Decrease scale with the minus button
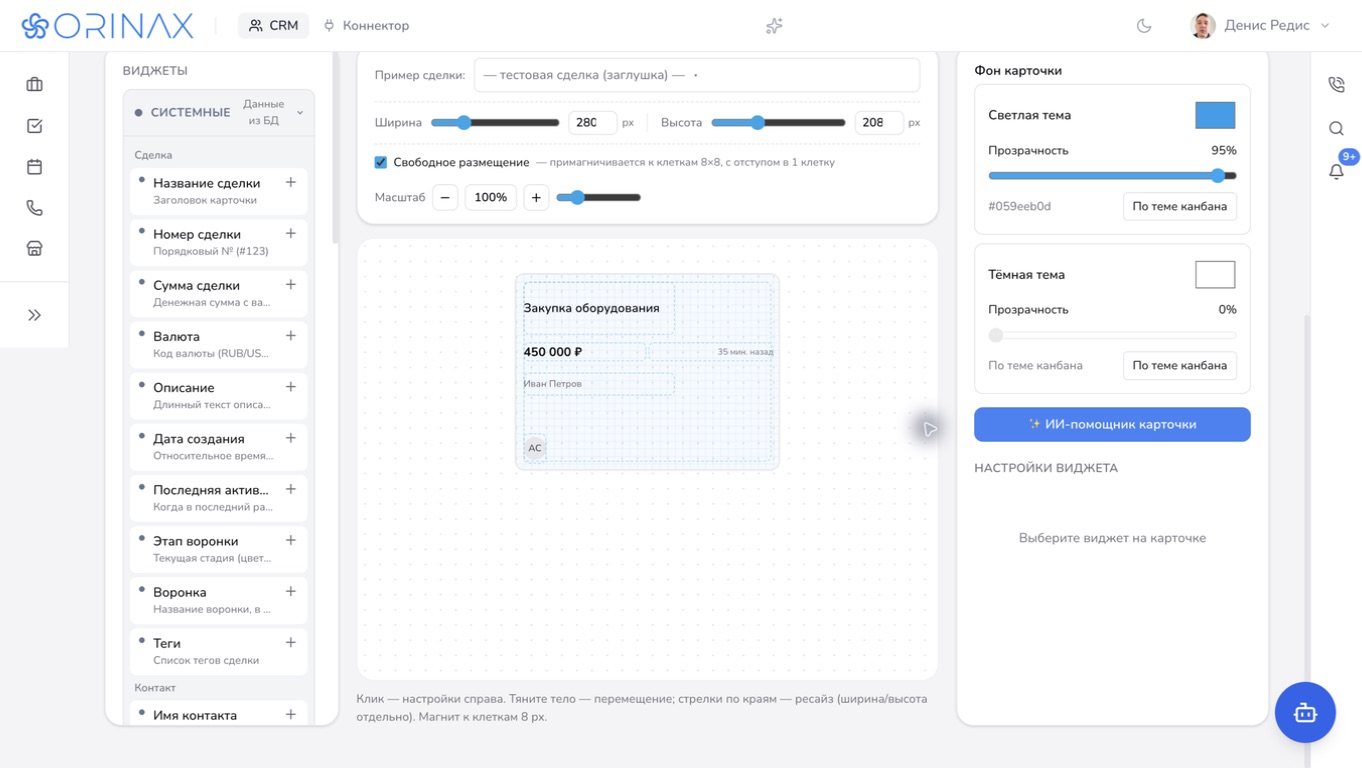 click(x=445, y=197)
